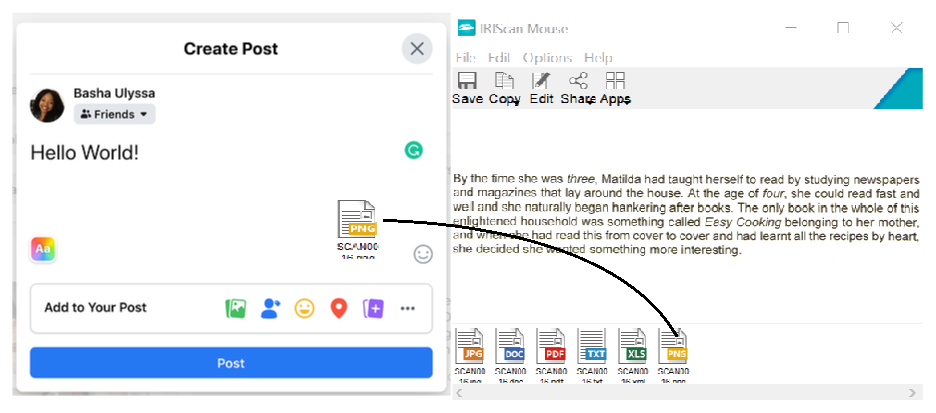Viewport: 936px width, 413px height.
Task: Click the Photo/Video icon in Add to Your Post
Action: pos(236,309)
